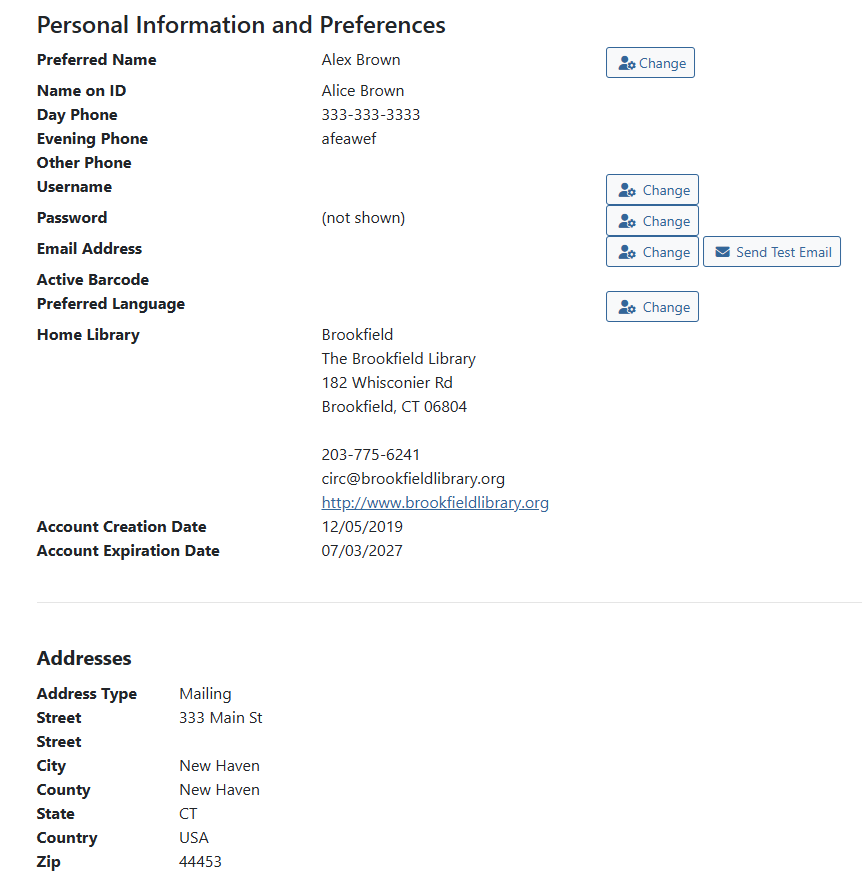Click the person-gear icon on Preferred Name Change

coord(627,62)
